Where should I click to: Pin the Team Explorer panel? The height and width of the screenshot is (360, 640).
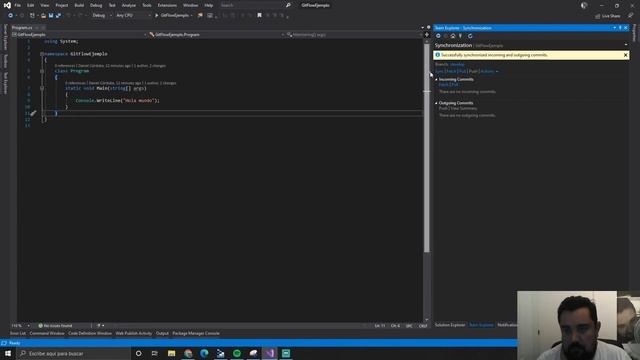pos(620,28)
